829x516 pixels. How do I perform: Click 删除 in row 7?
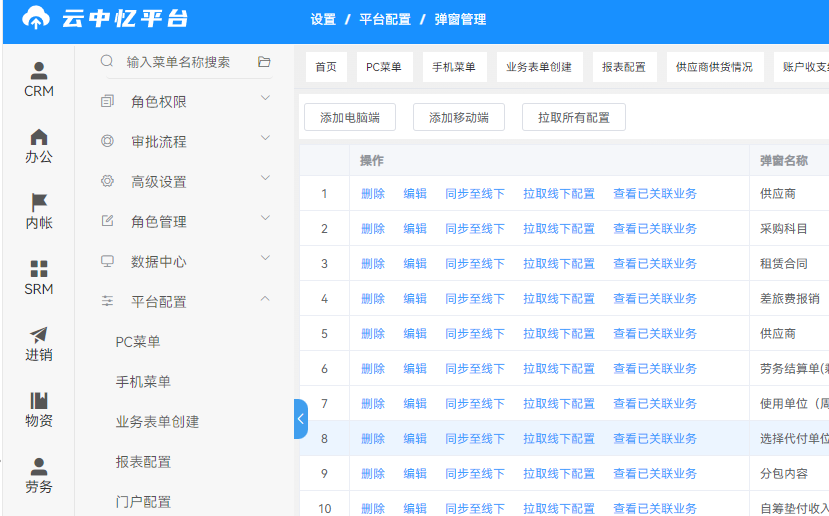coord(373,403)
